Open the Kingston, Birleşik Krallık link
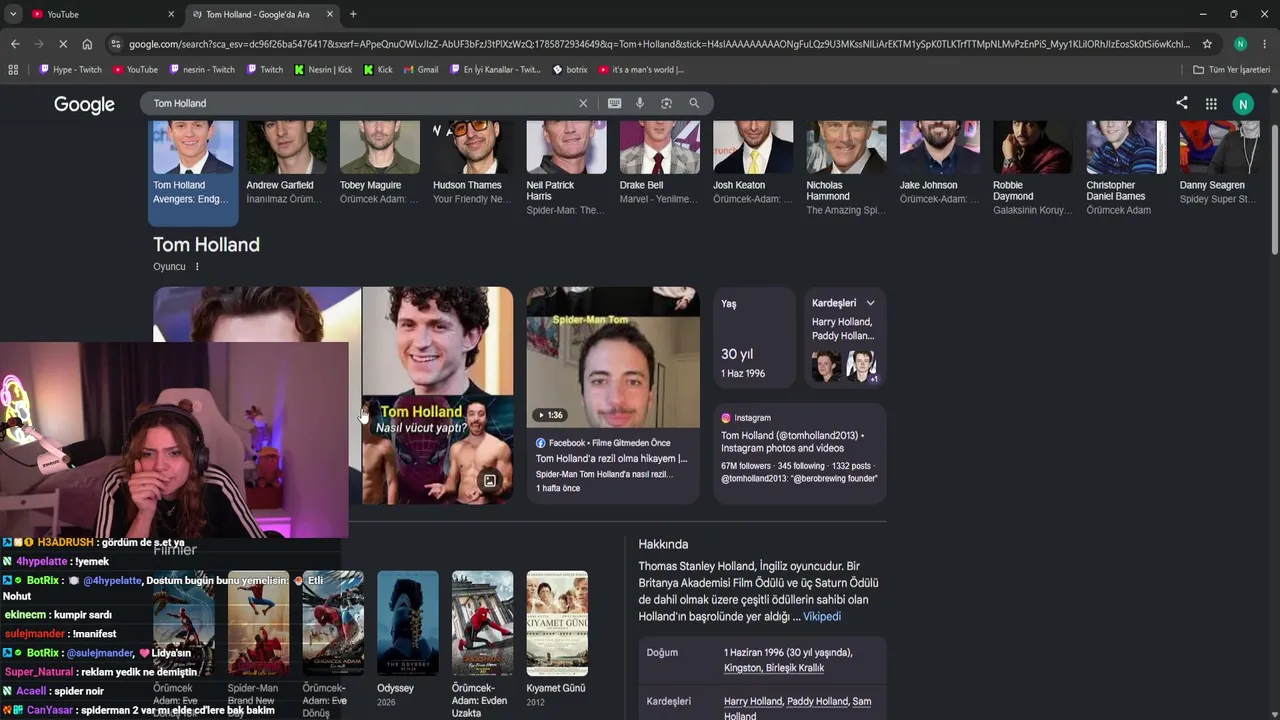The height and width of the screenshot is (720, 1280). [774, 668]
